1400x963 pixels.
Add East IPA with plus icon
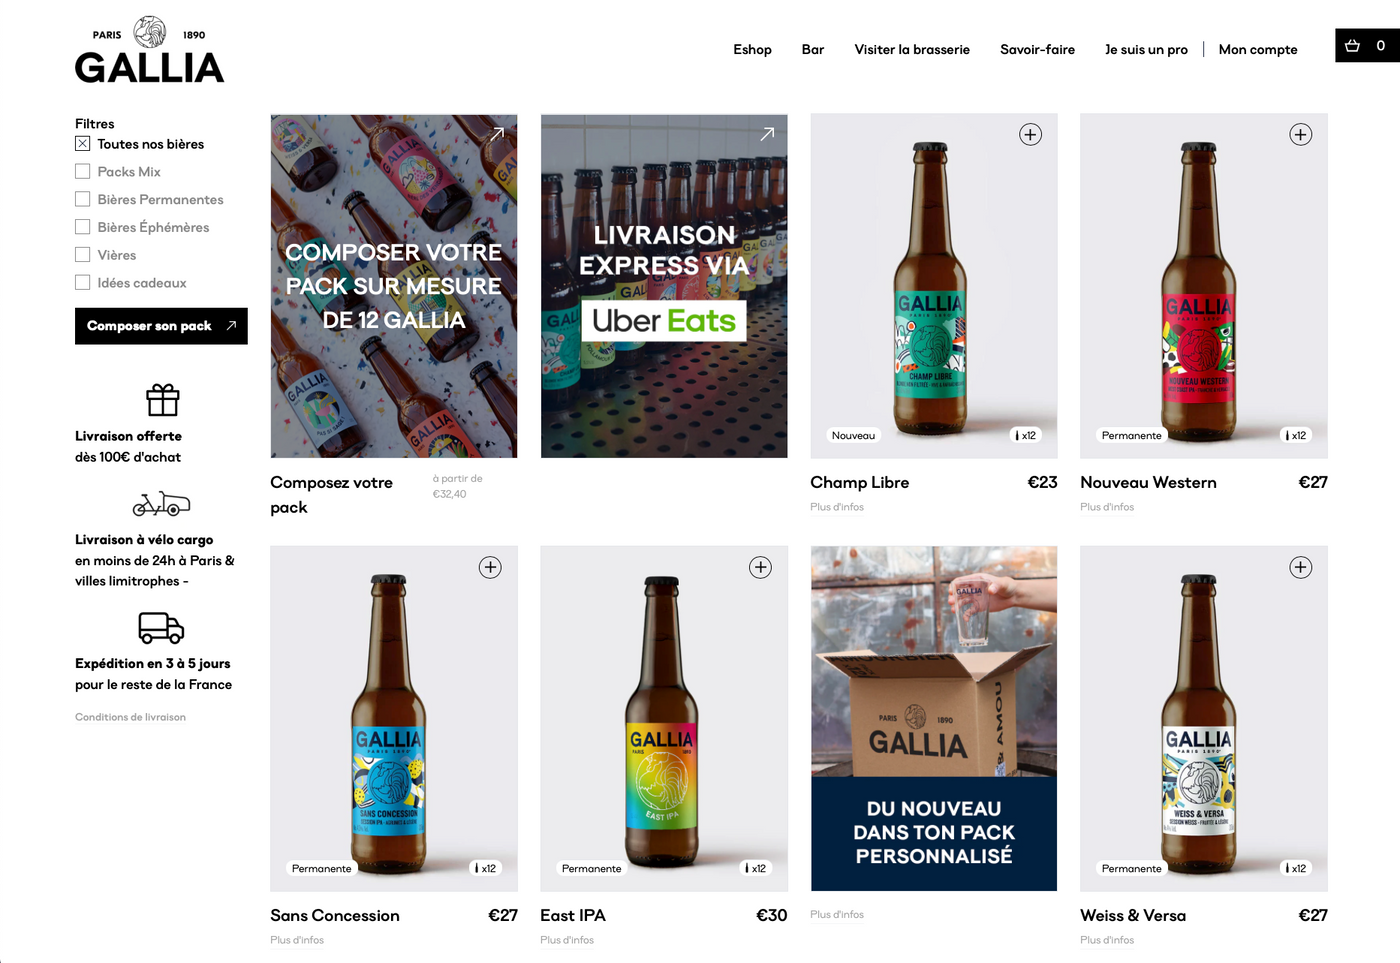point(760,567)
